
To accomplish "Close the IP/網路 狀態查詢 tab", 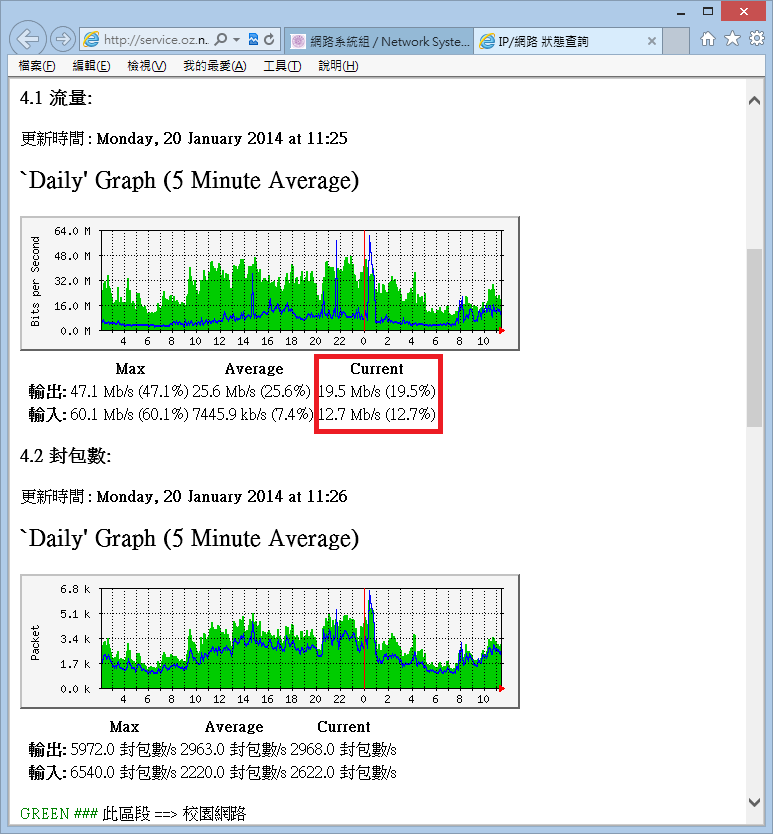I will pyautogui.click(x=651, y=42).
